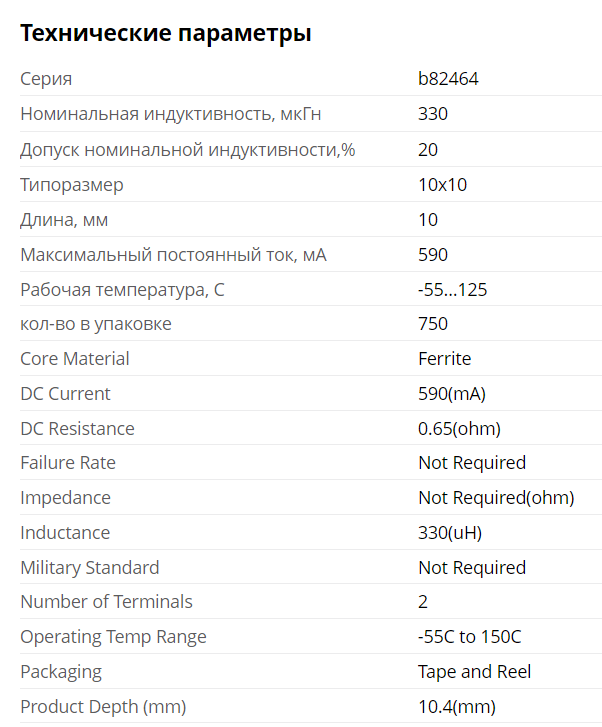
Task: Select the "Number of Terminals" label
Action: pyautogui.click(x=106, y=602)
